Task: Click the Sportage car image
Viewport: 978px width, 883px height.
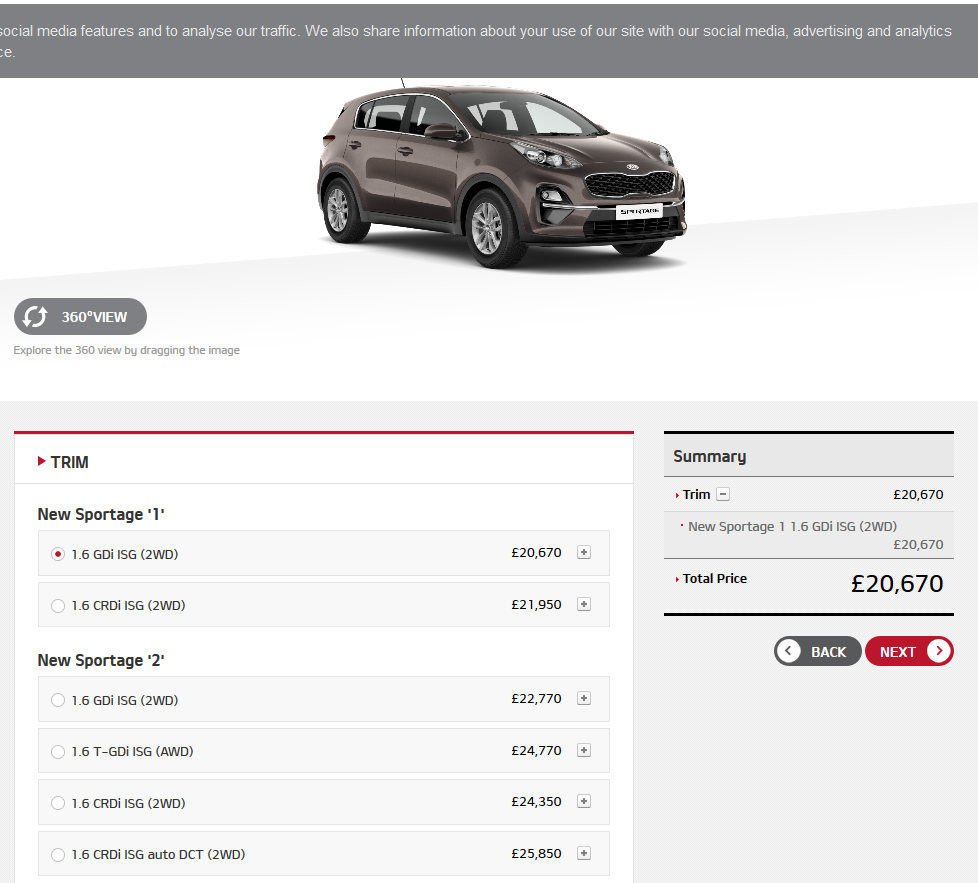Action: click(502, 176)
